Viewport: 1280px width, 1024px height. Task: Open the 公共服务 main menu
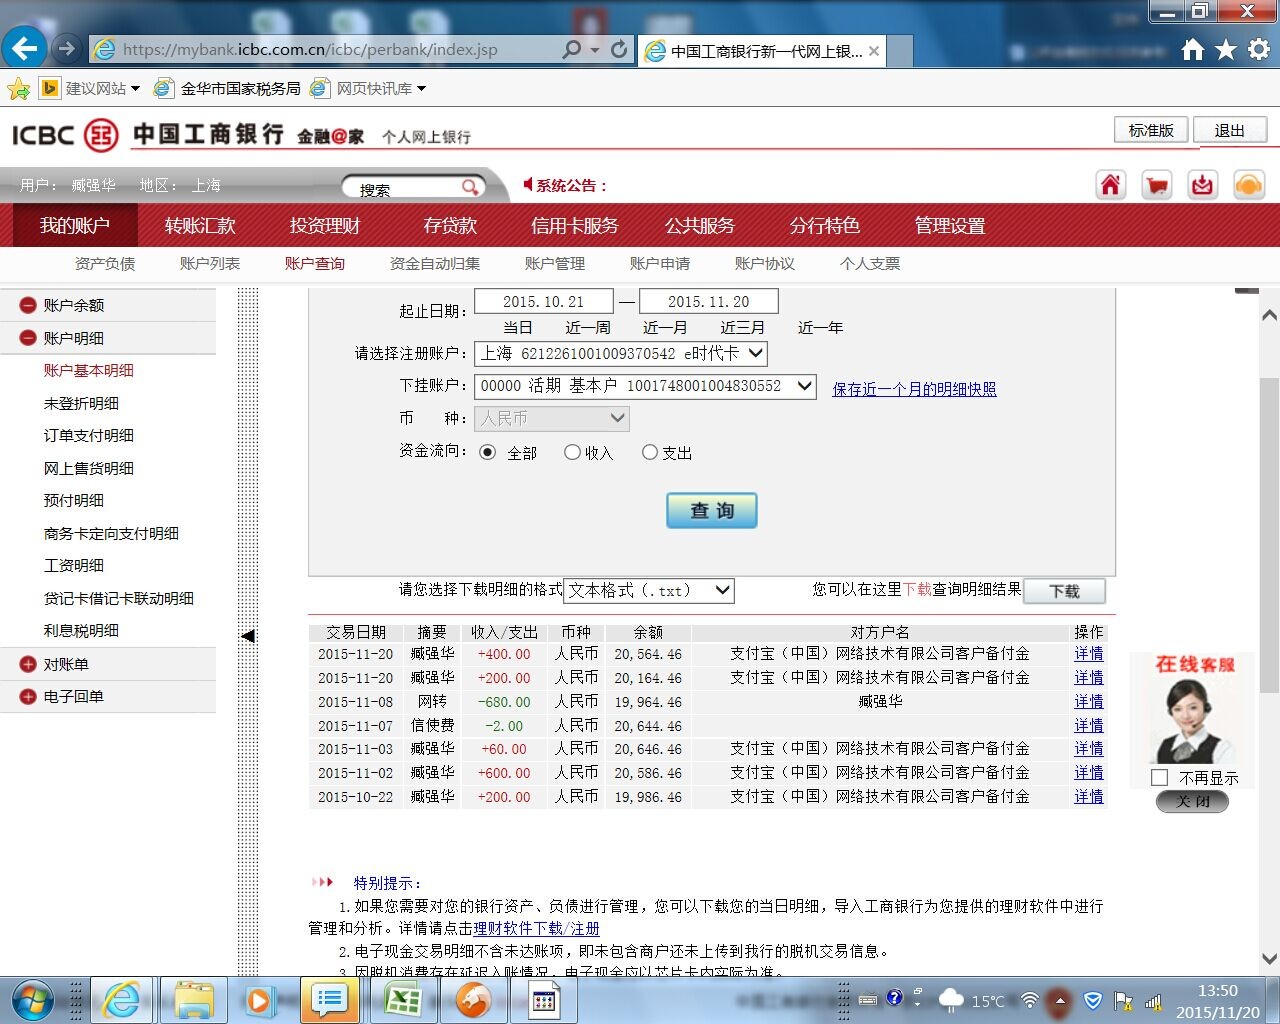[x=700, y=226]
